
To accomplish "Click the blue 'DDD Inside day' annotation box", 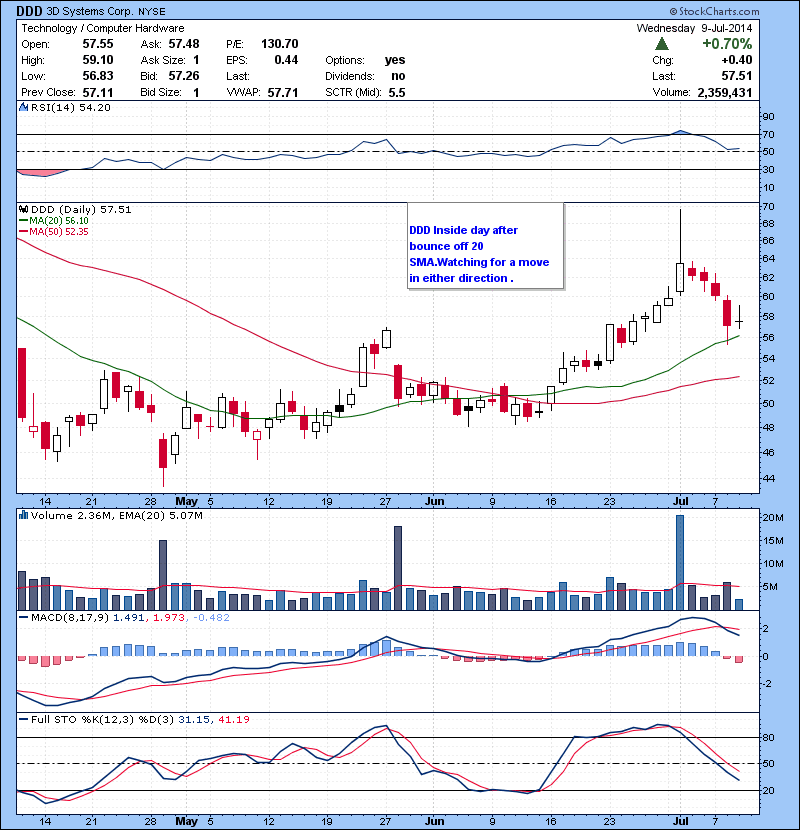I will 486,247.
